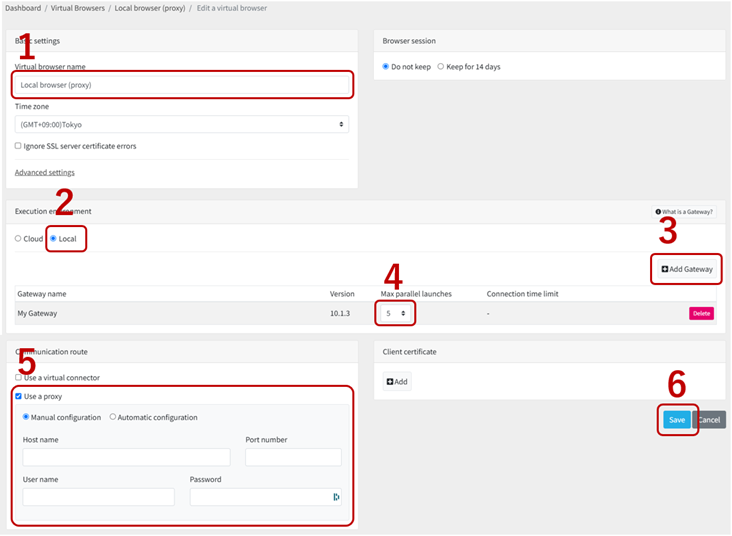Click the info icon in What is a Gateway
The width and height of the screenshot is (732, 536).
coord(658,212)
